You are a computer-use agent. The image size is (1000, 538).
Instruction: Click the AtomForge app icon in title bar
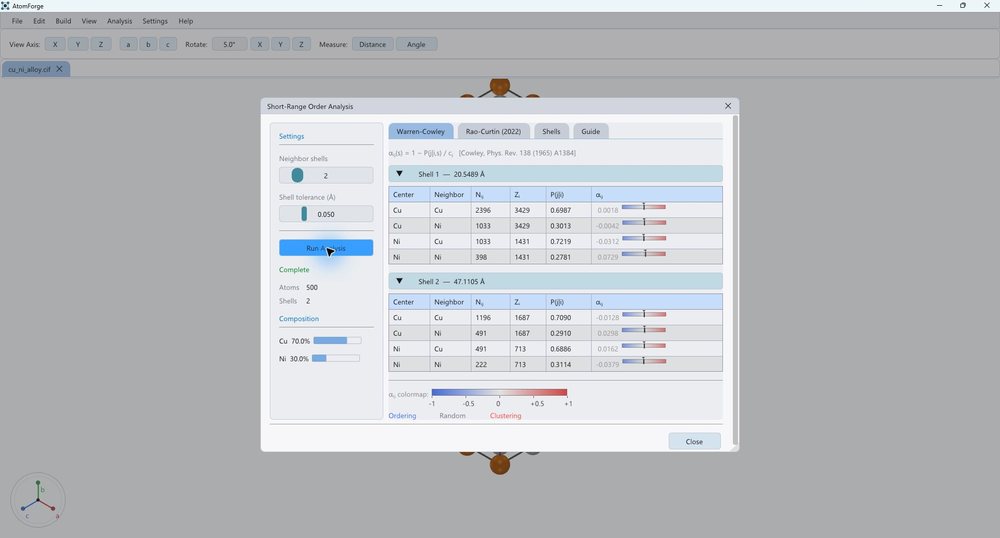5,6
